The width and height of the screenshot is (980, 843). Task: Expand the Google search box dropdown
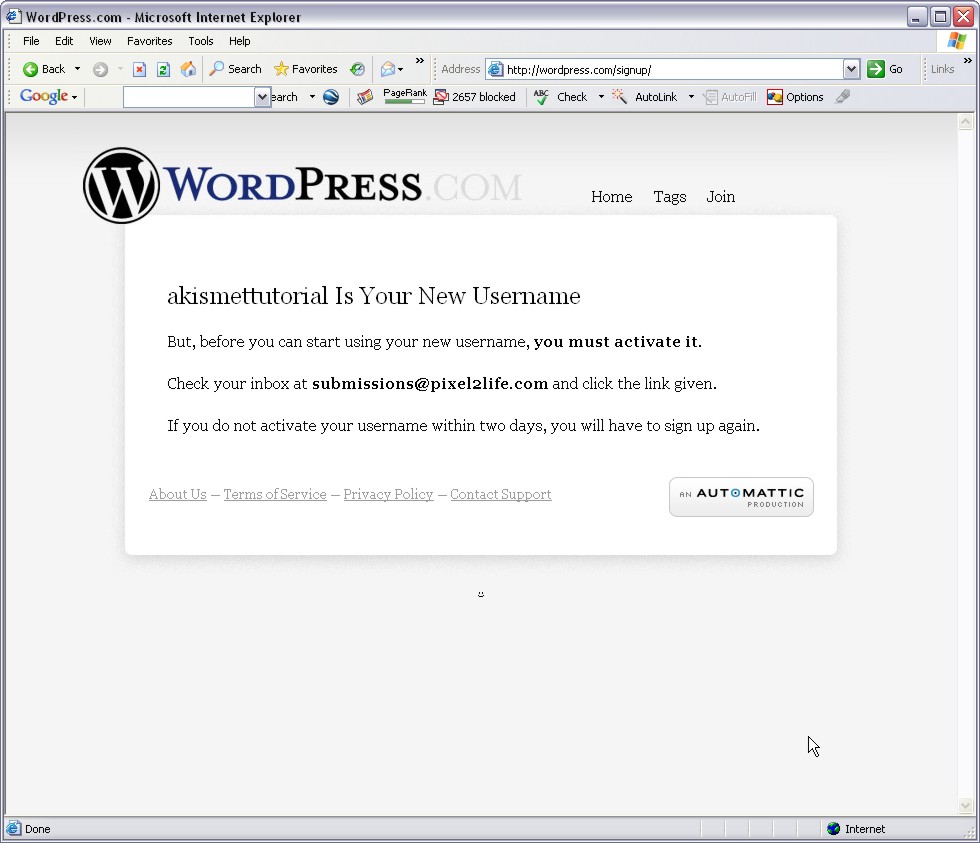pyautogui.click(x=262, y=97)
